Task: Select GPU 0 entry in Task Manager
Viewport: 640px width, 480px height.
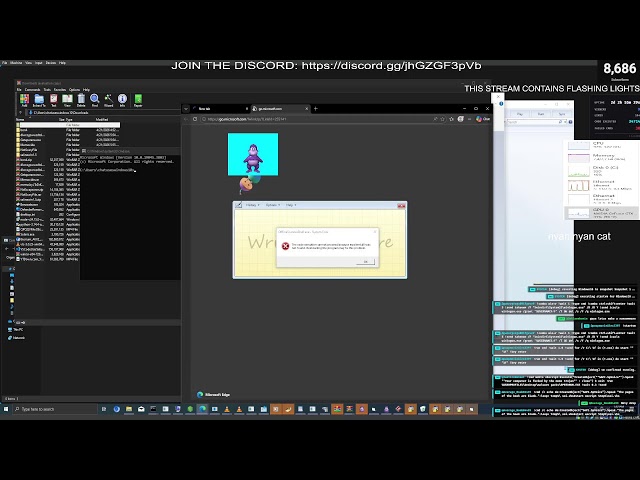Action: (x=602, y=213)
